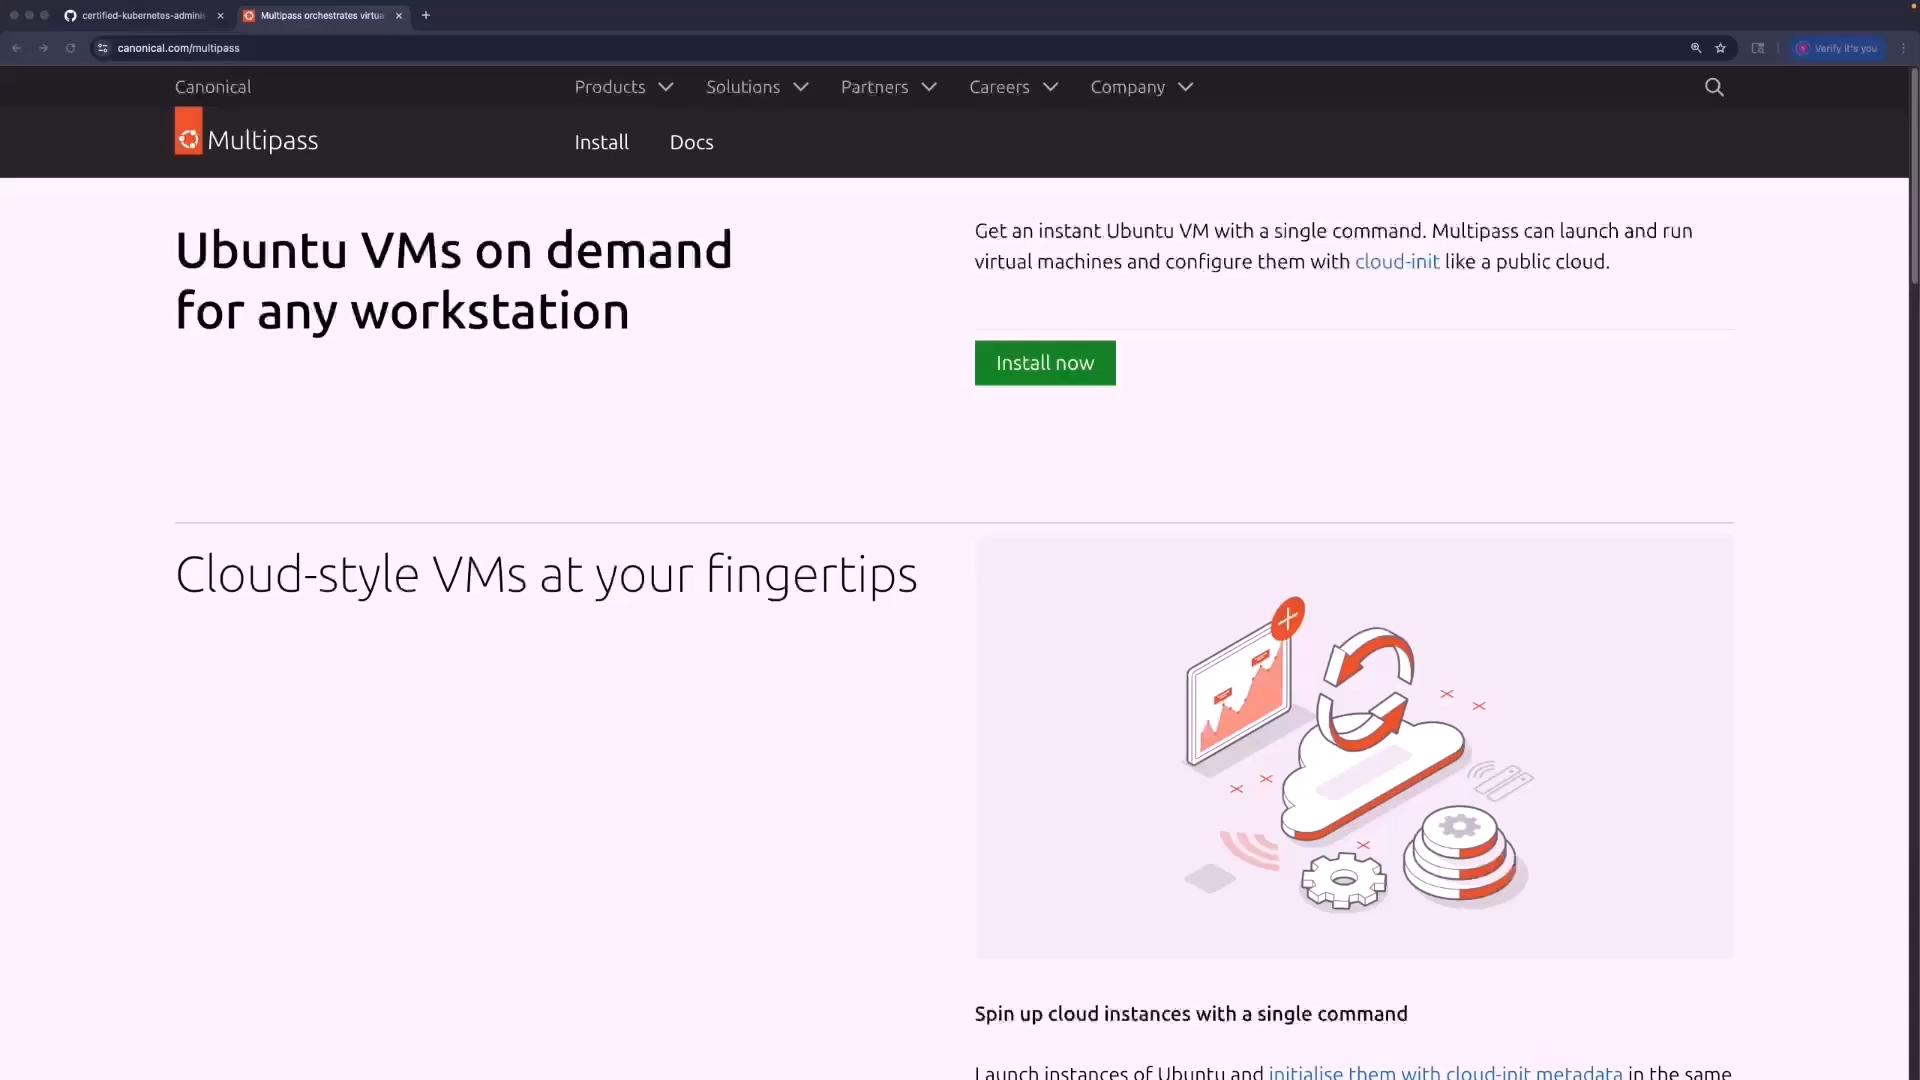Open the Canonical home link
1920x1080 pixels.
213,87
